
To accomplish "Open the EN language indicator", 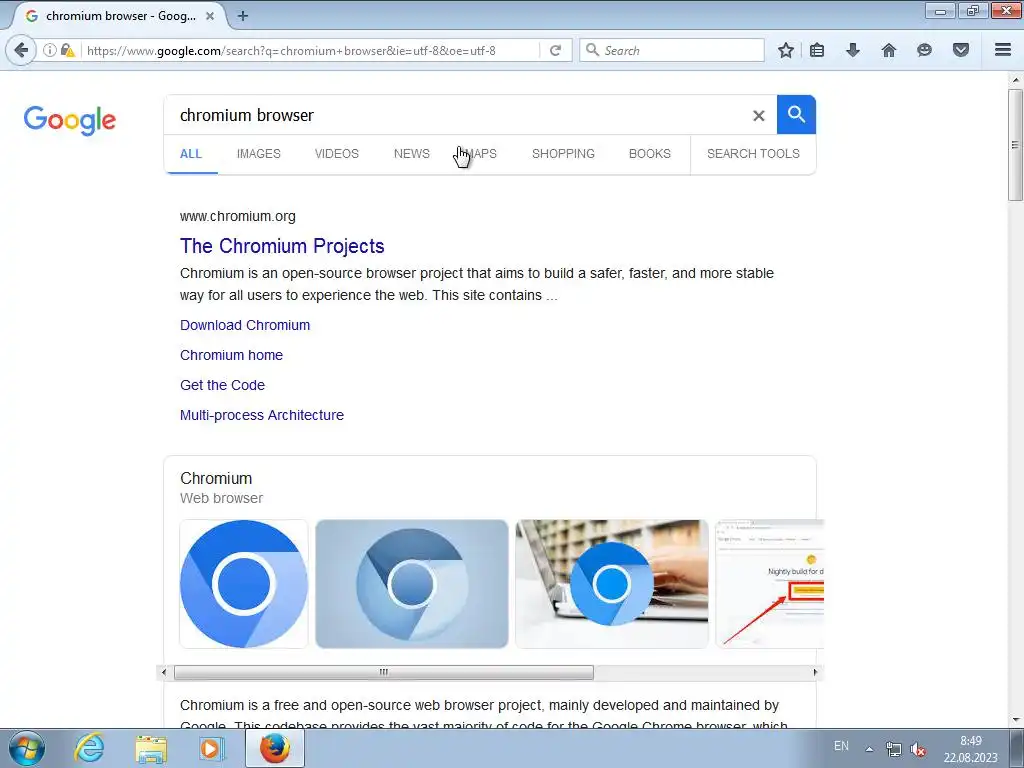I will [841, 746].
